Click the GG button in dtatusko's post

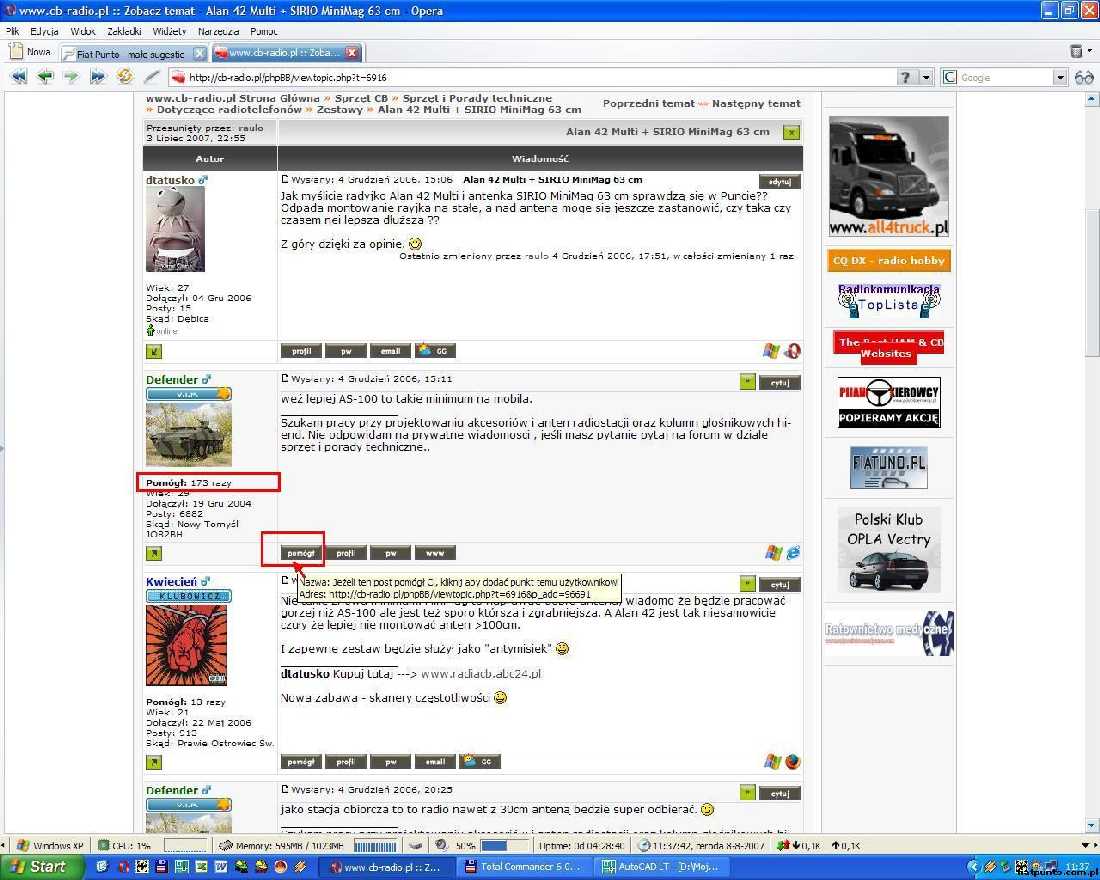pyautogui.click(x=435, y=350)
